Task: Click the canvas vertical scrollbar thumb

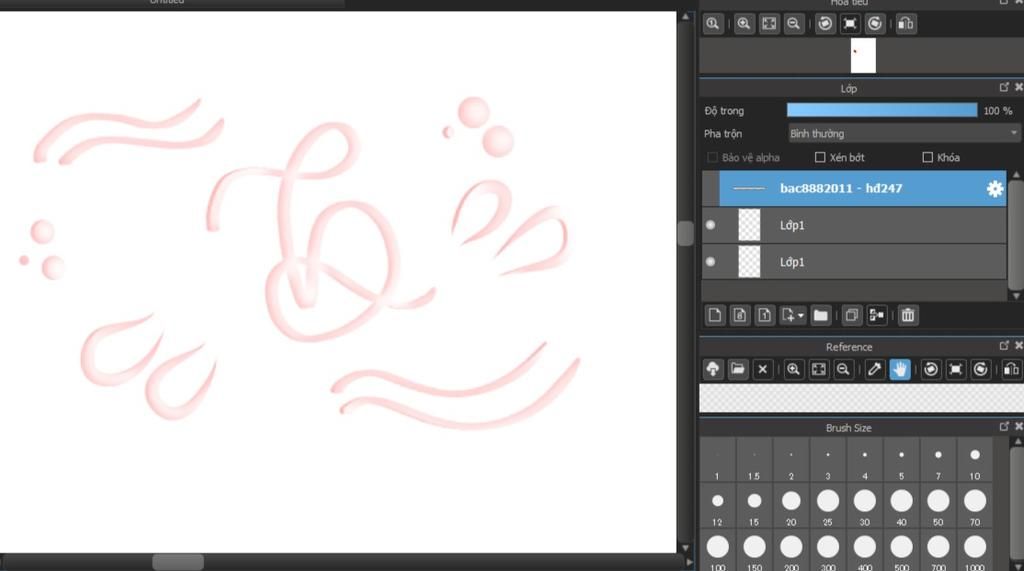Action: point(685,233)
